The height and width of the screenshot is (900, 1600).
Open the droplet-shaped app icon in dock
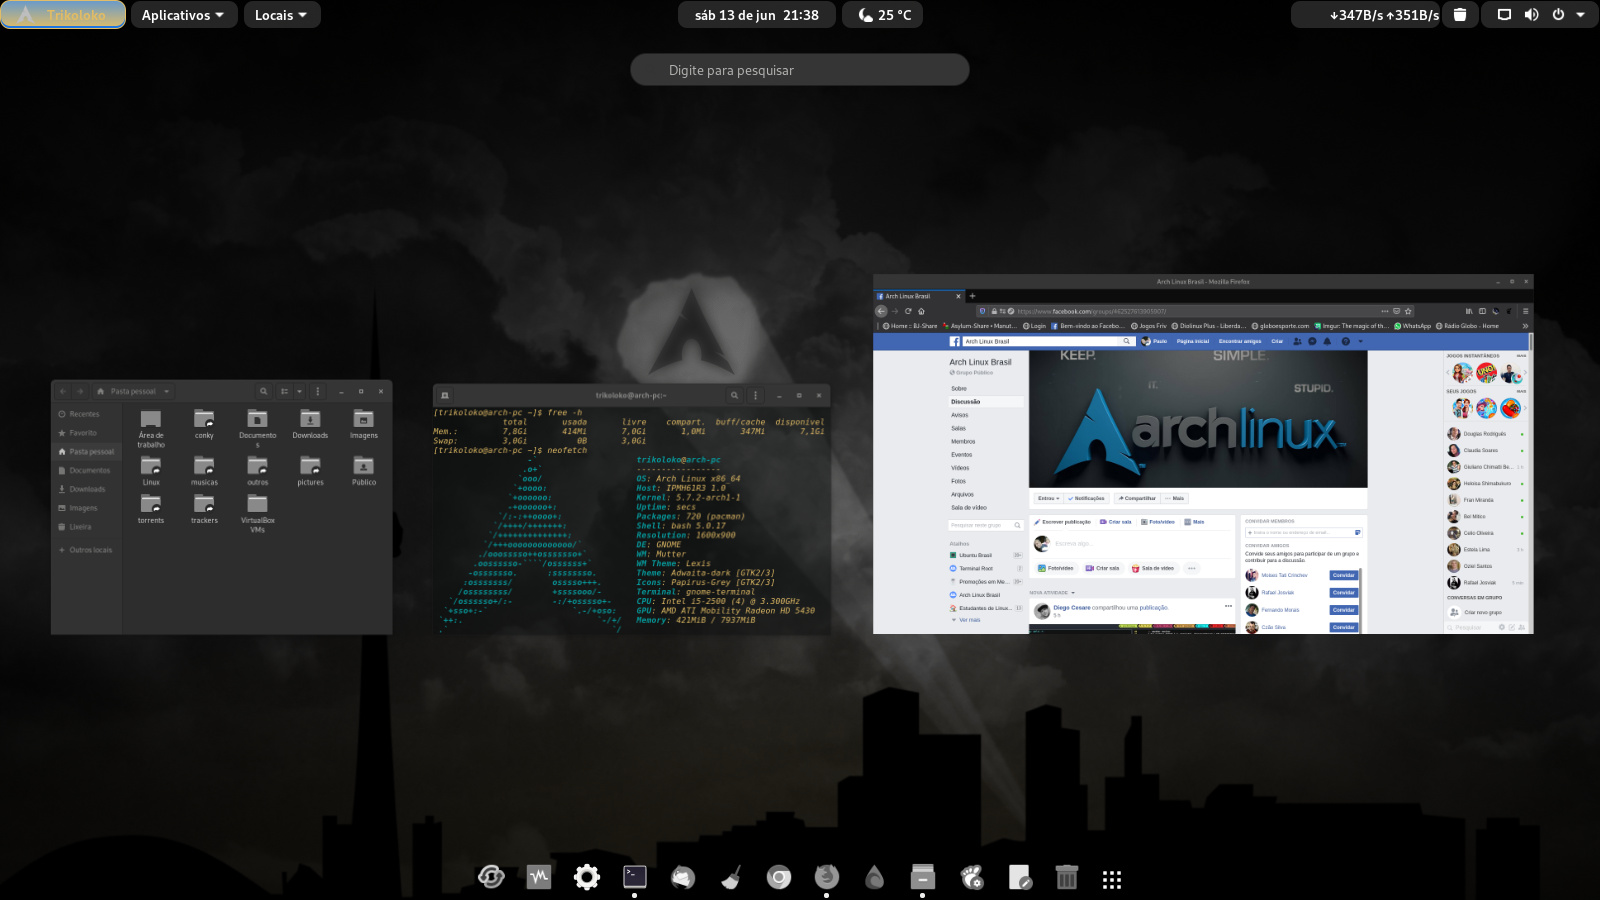click(875, 878)
